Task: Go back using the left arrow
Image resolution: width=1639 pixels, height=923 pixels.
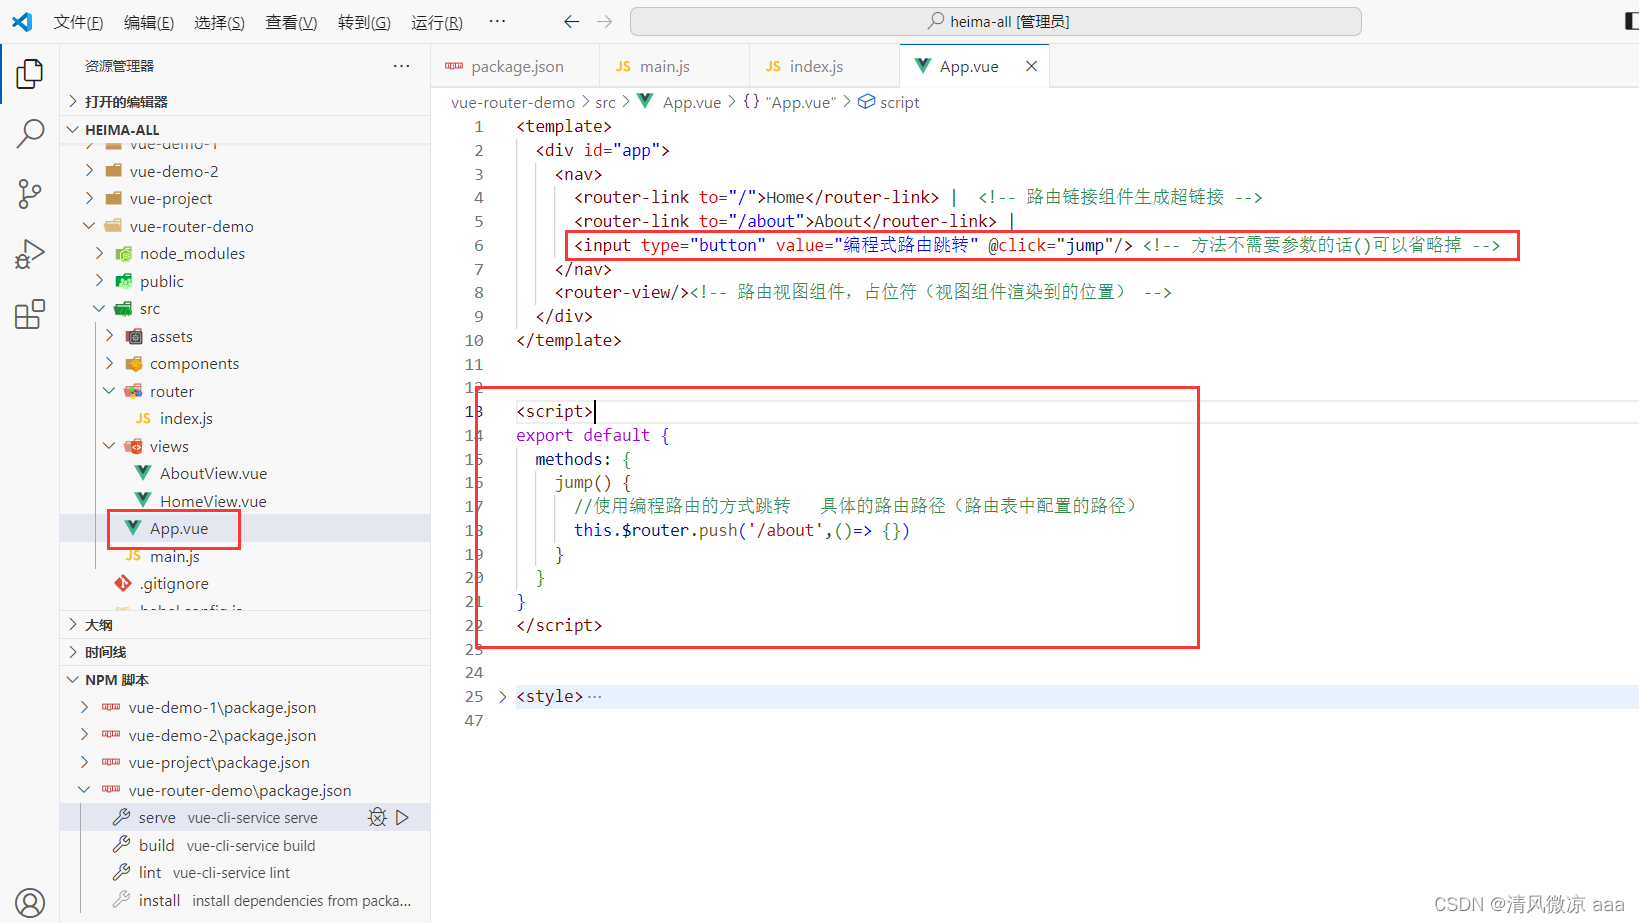Action: click(571, 21)
